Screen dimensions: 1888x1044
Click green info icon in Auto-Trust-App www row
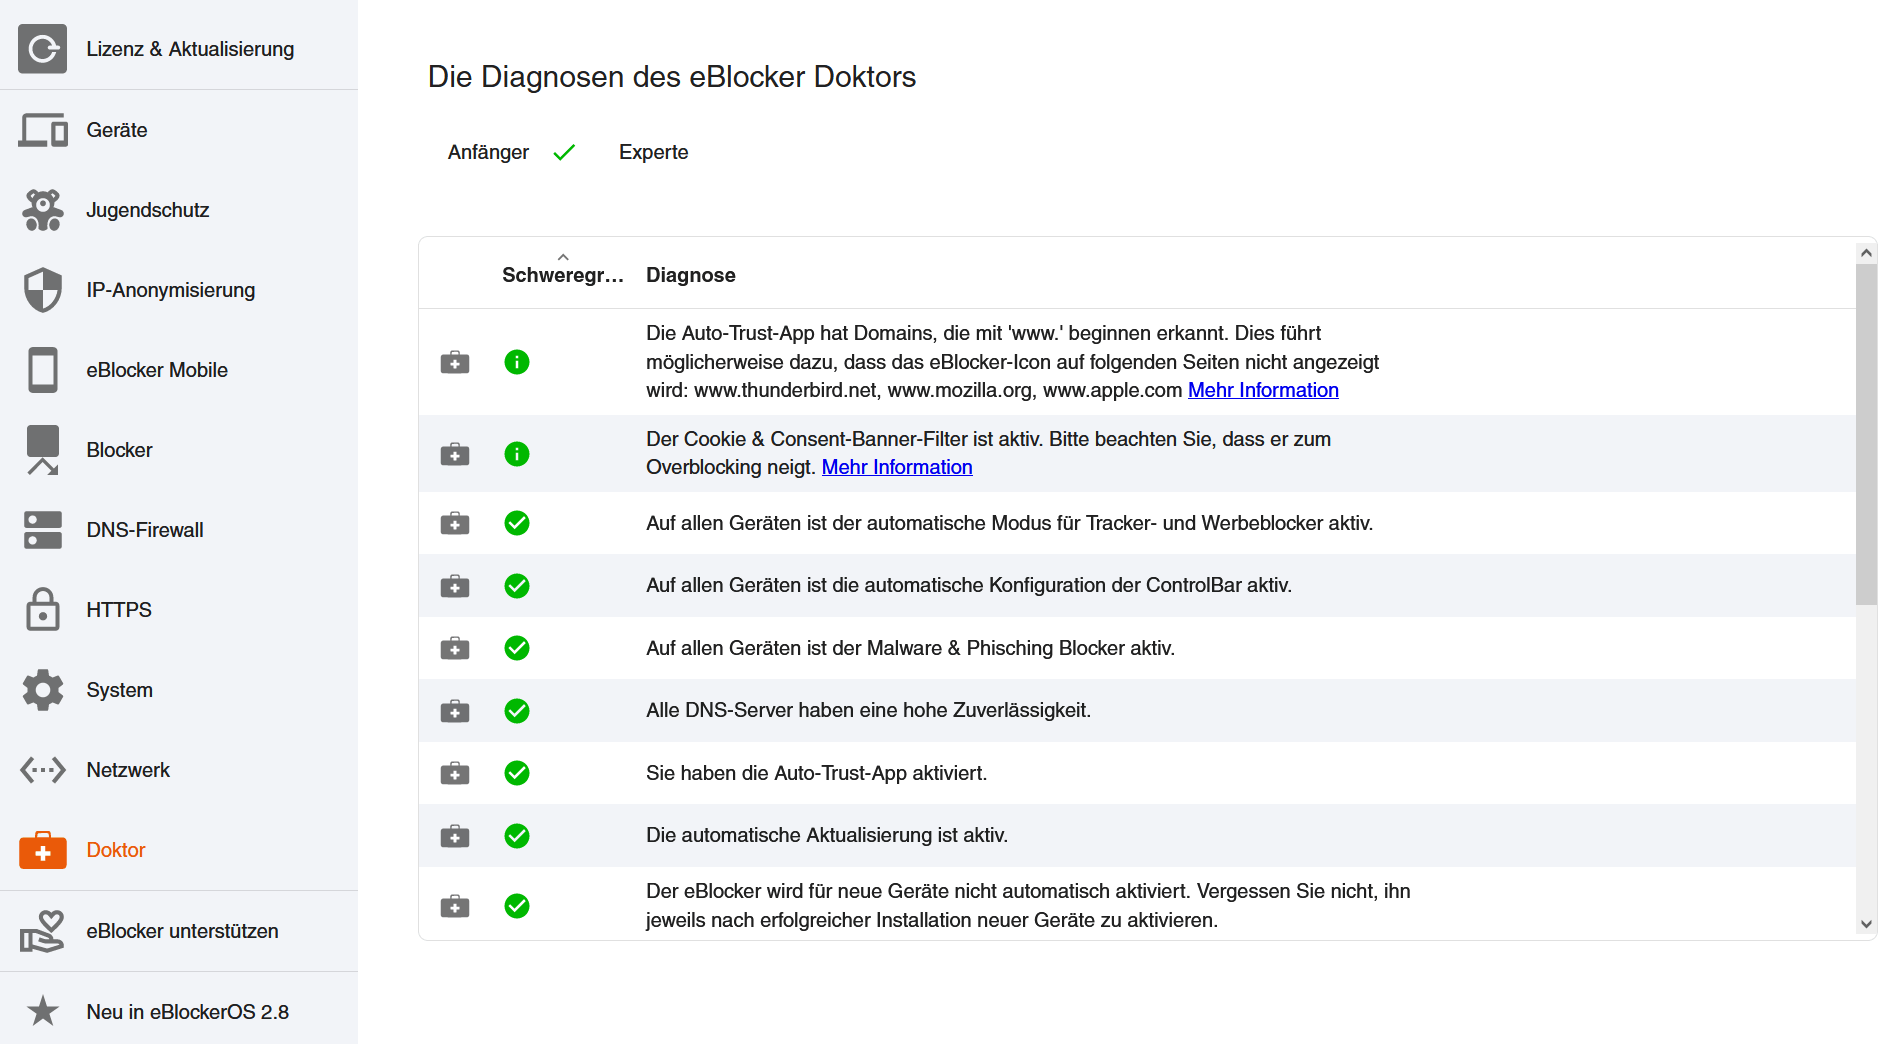(517, 362)
